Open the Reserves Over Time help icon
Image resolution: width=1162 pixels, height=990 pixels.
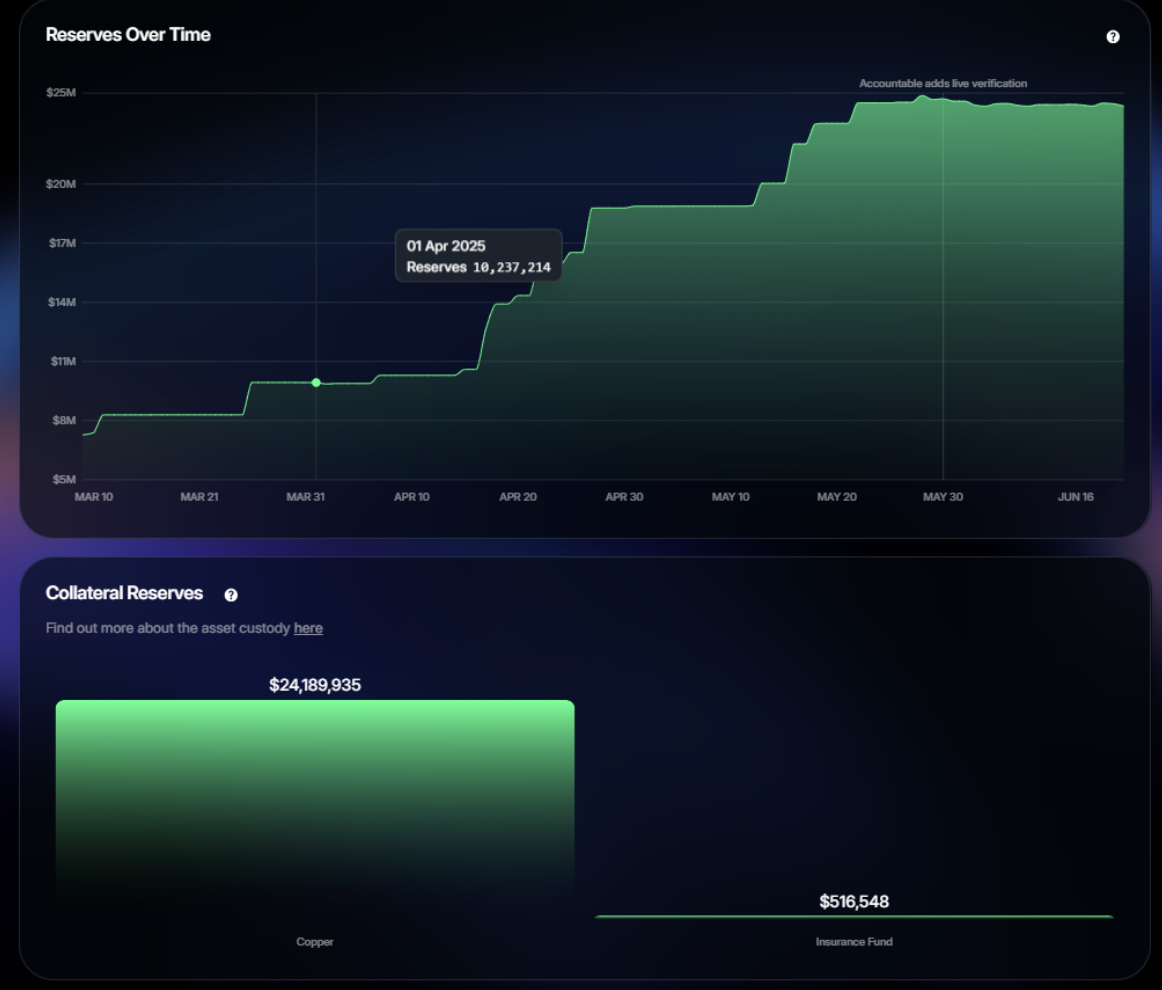pos(1112,37)
